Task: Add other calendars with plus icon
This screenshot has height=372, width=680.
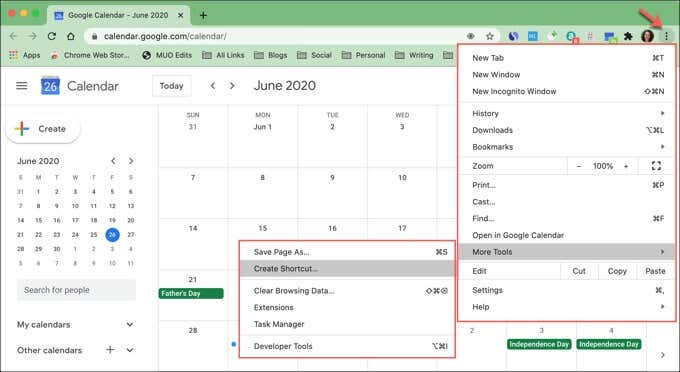Action: [110, 349]
